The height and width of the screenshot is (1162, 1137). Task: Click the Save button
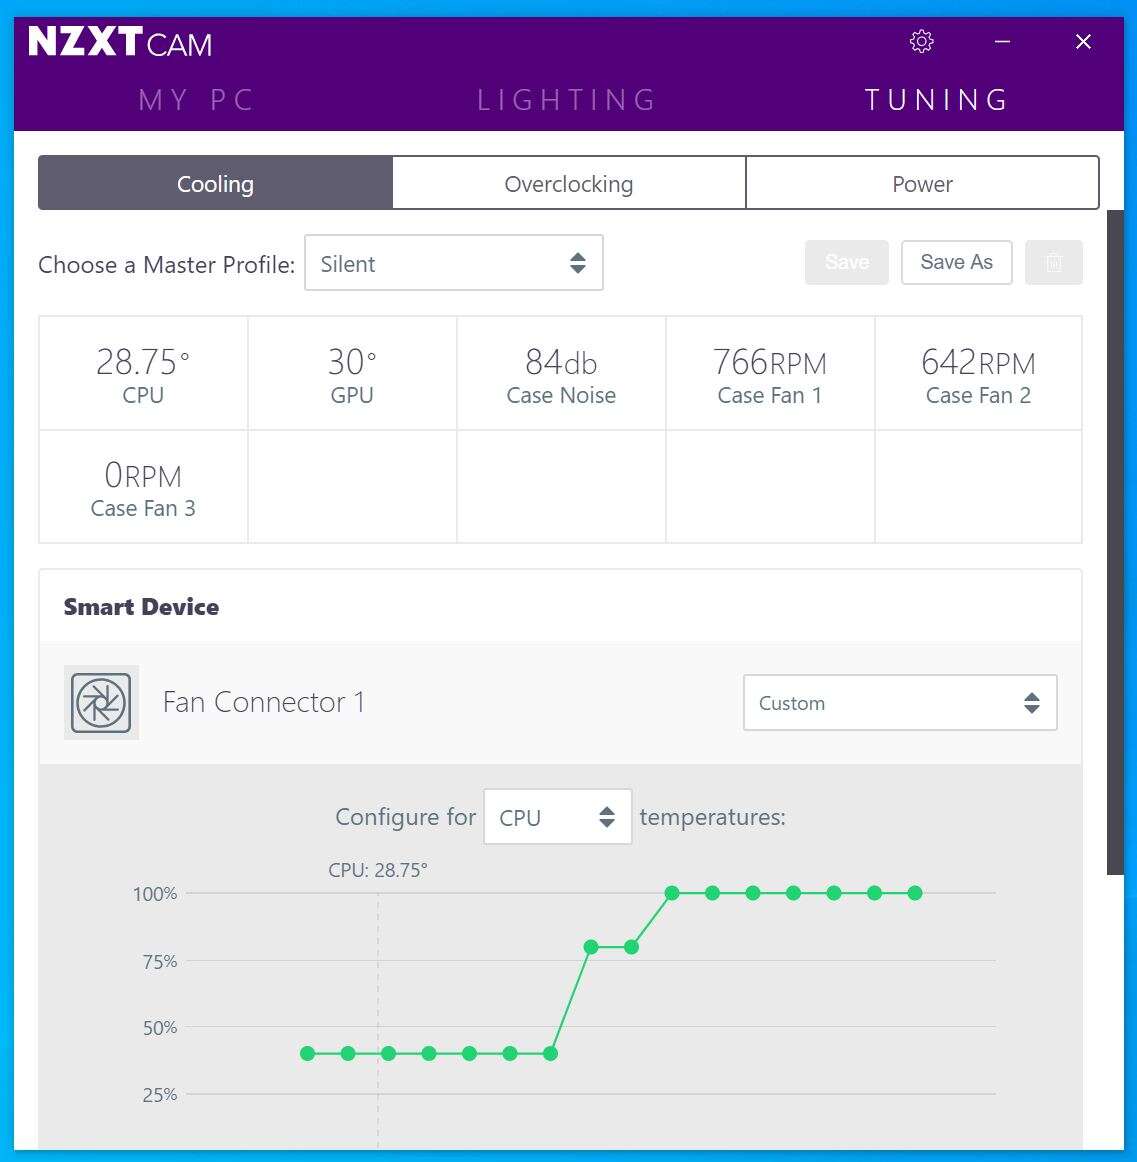(x=846, y=263)
